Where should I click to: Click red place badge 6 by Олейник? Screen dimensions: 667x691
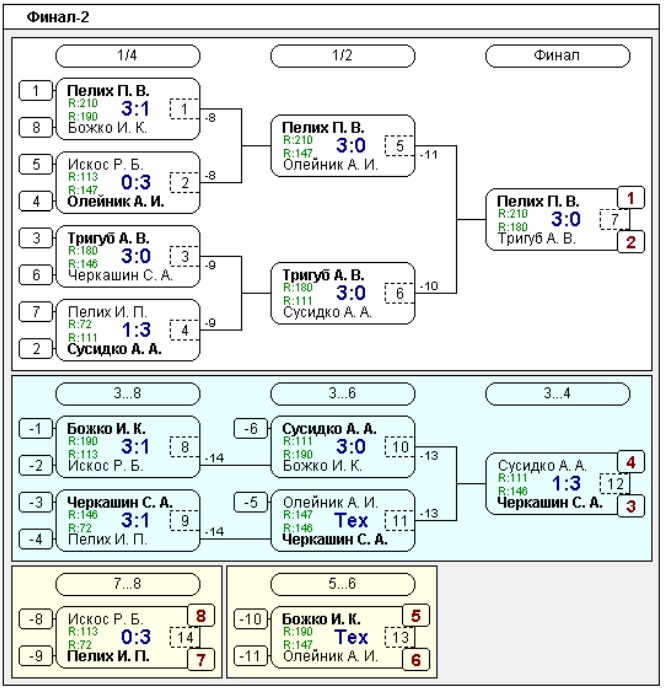tap(415, 660)
